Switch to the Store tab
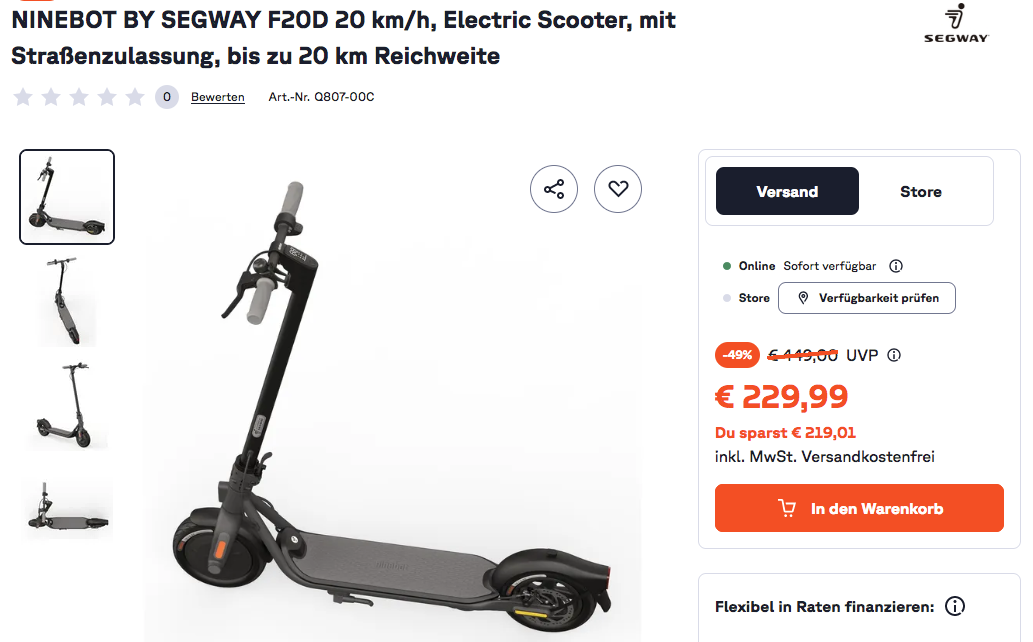Viewport: 1033px width, 642px height. pyautogui.click(x=921, y=191)
